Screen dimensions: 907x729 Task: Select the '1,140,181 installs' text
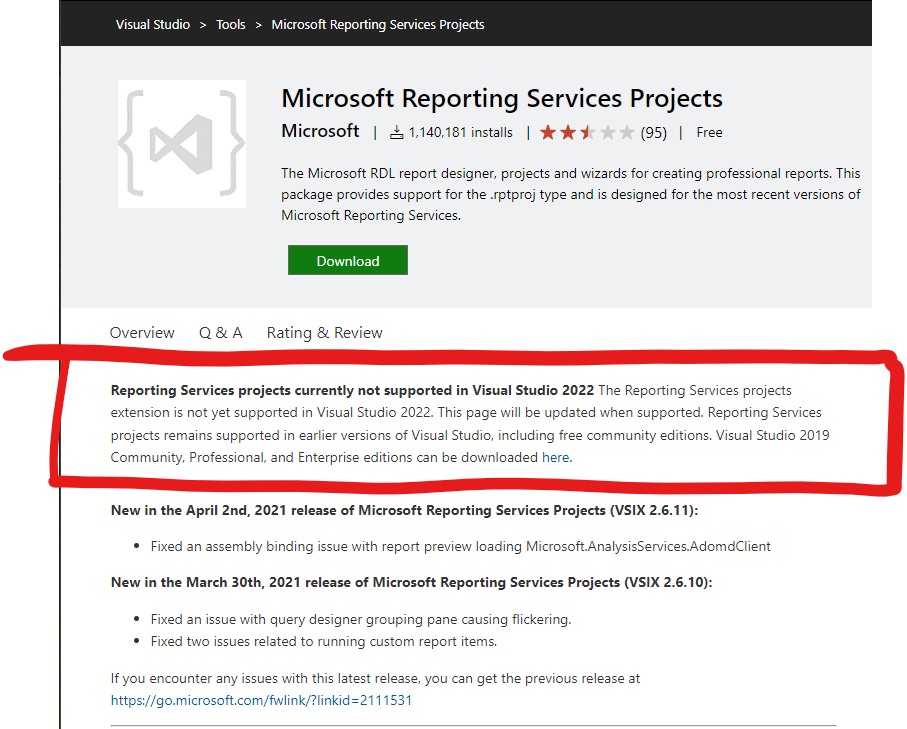[x=460, y=132]
